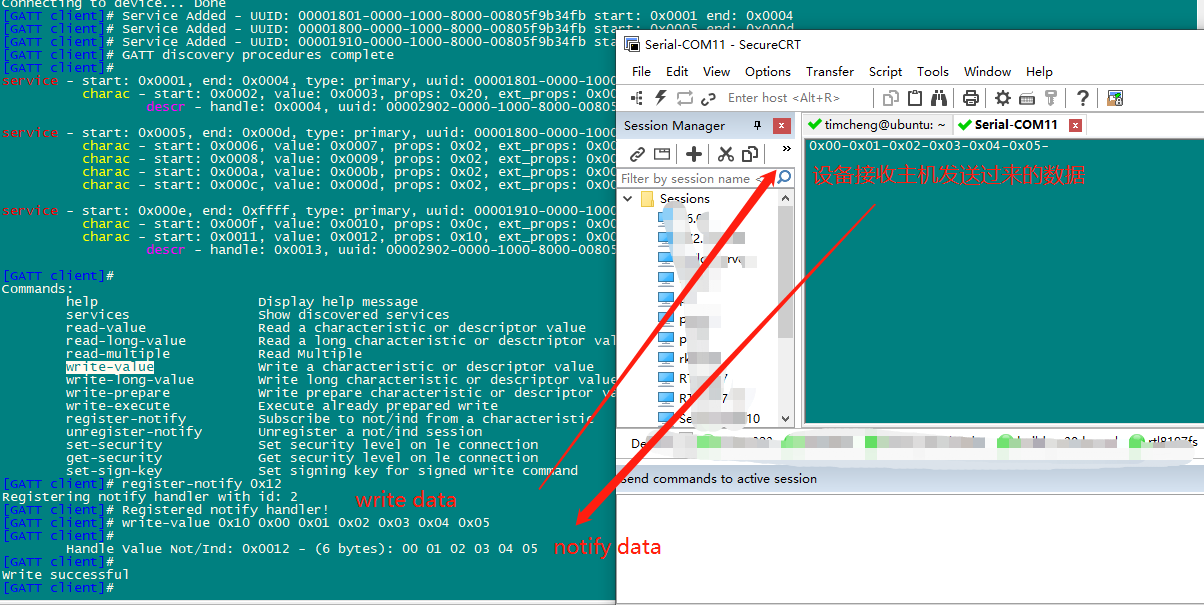Click the Print icon
The height and width of the screenshot is (605, 1204).
coord(970,96)
